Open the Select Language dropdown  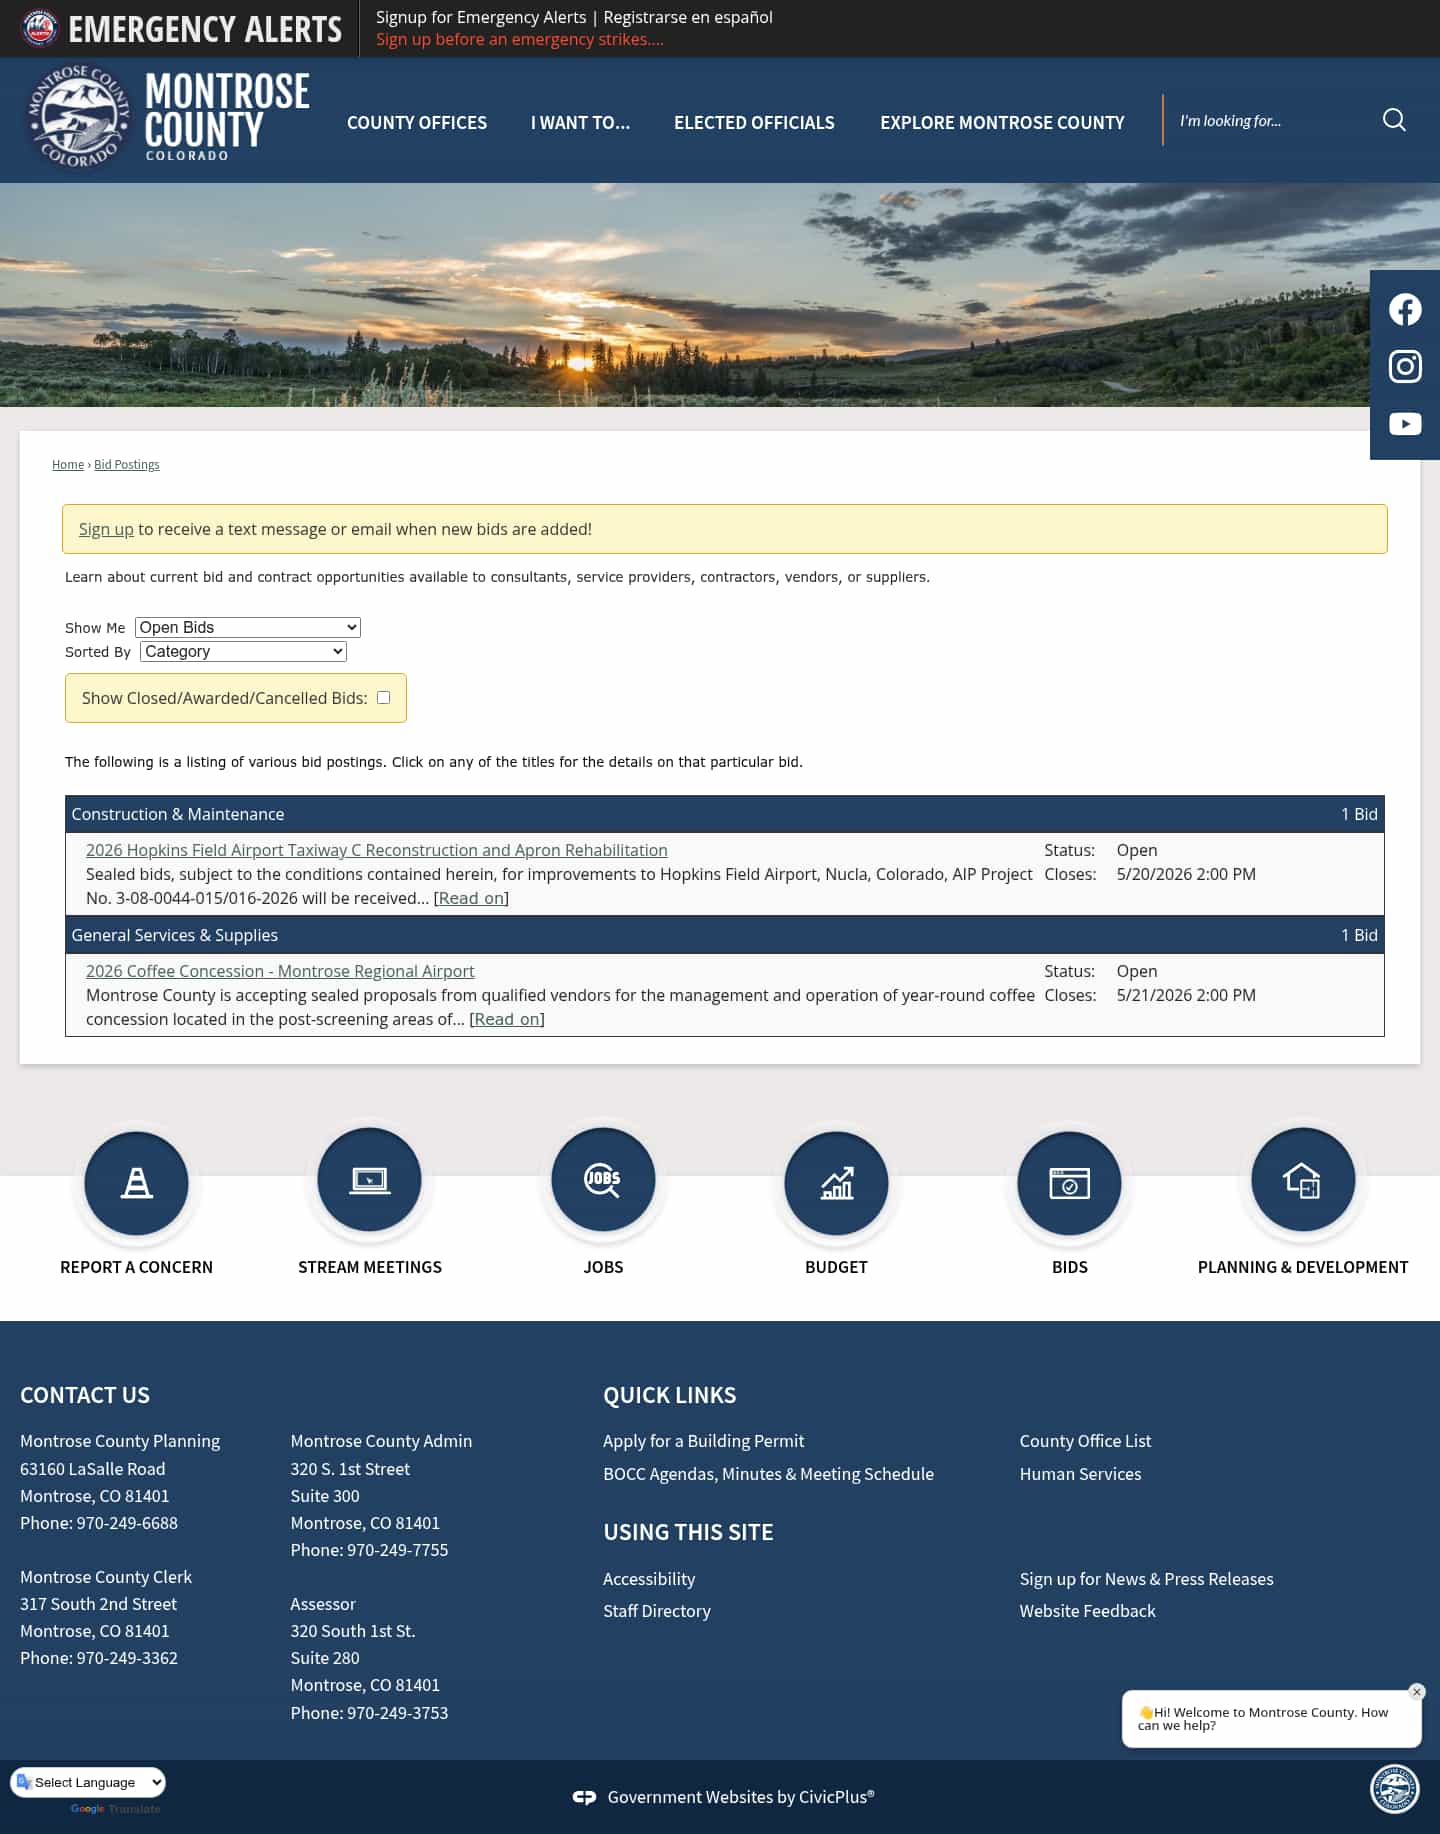pyautogui.click(x=88, y=1782)
